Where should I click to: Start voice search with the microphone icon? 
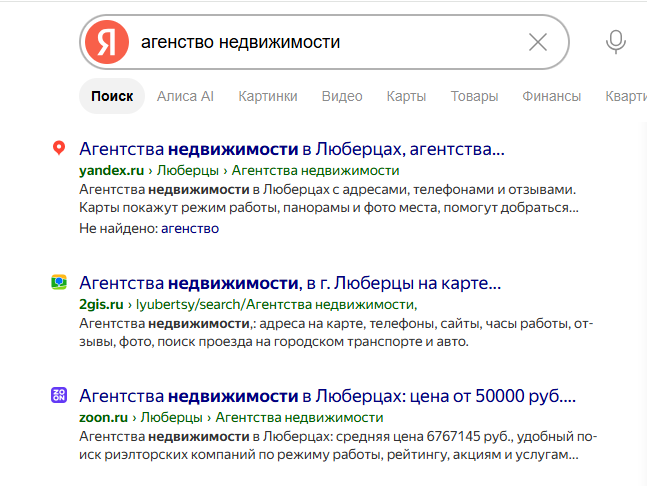pyautogui.click(x=616, y=42)
